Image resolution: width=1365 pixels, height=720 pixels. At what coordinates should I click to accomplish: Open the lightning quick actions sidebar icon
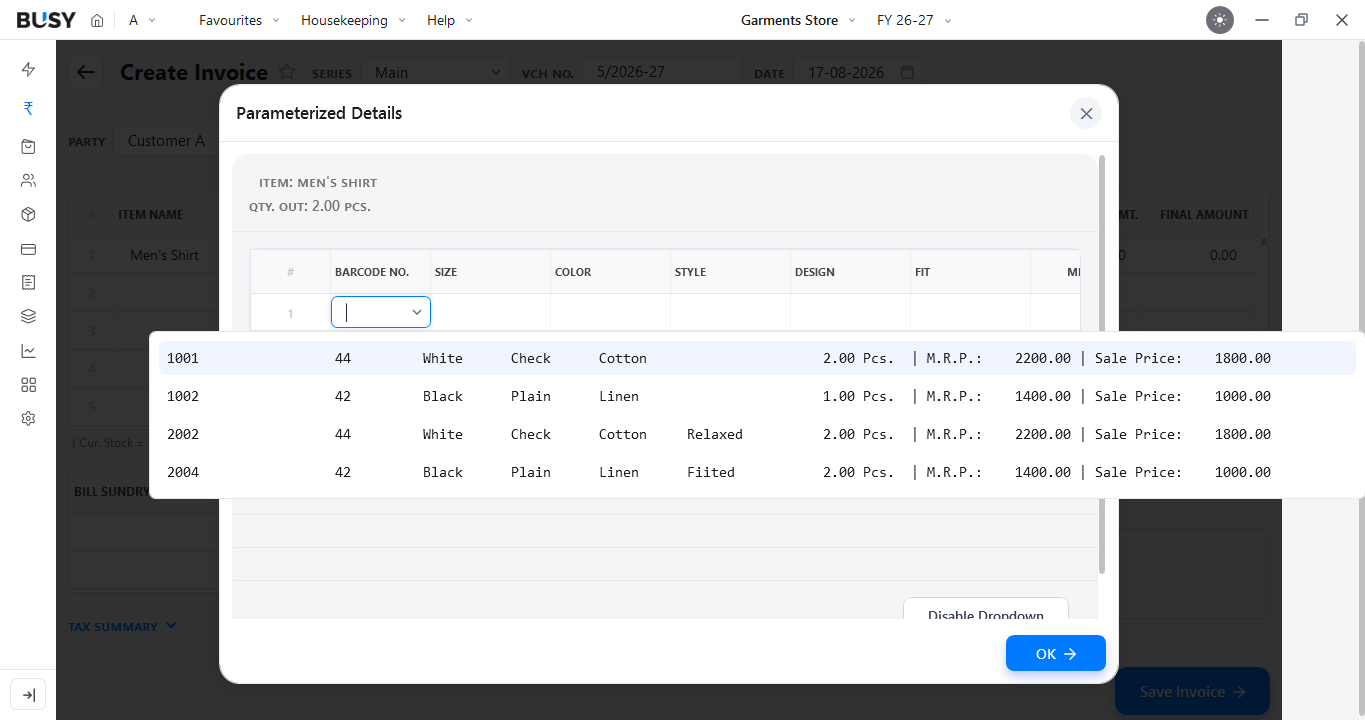[x=28, y=69]
